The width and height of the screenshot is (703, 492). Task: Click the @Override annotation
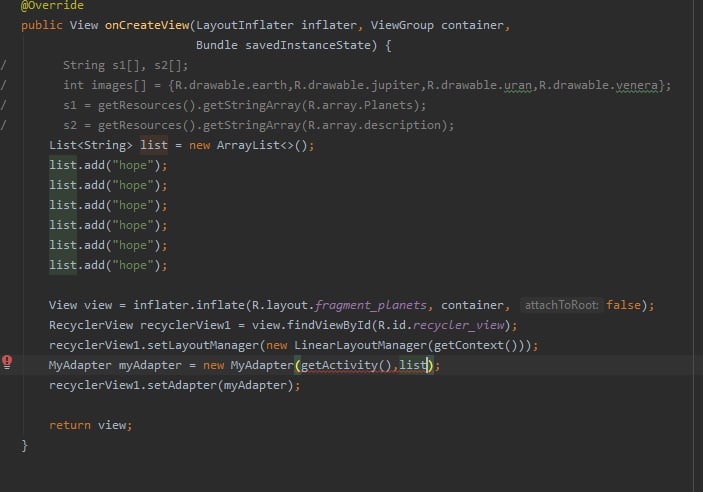coord(52,5)
